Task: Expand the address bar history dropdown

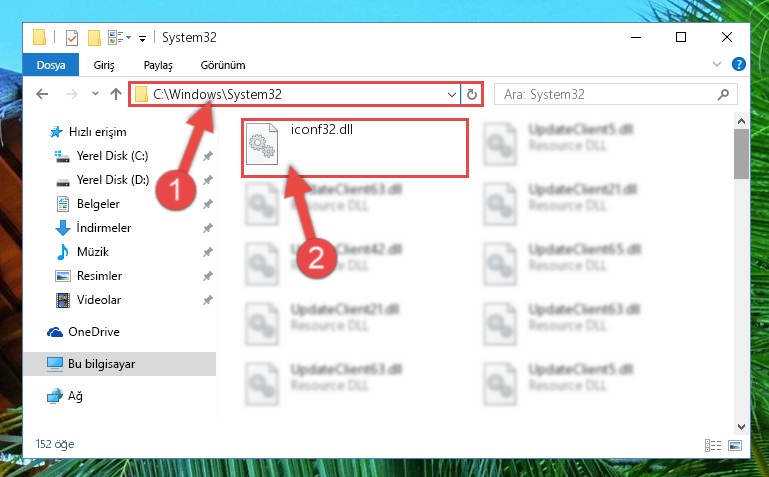Action: point(452,95)
